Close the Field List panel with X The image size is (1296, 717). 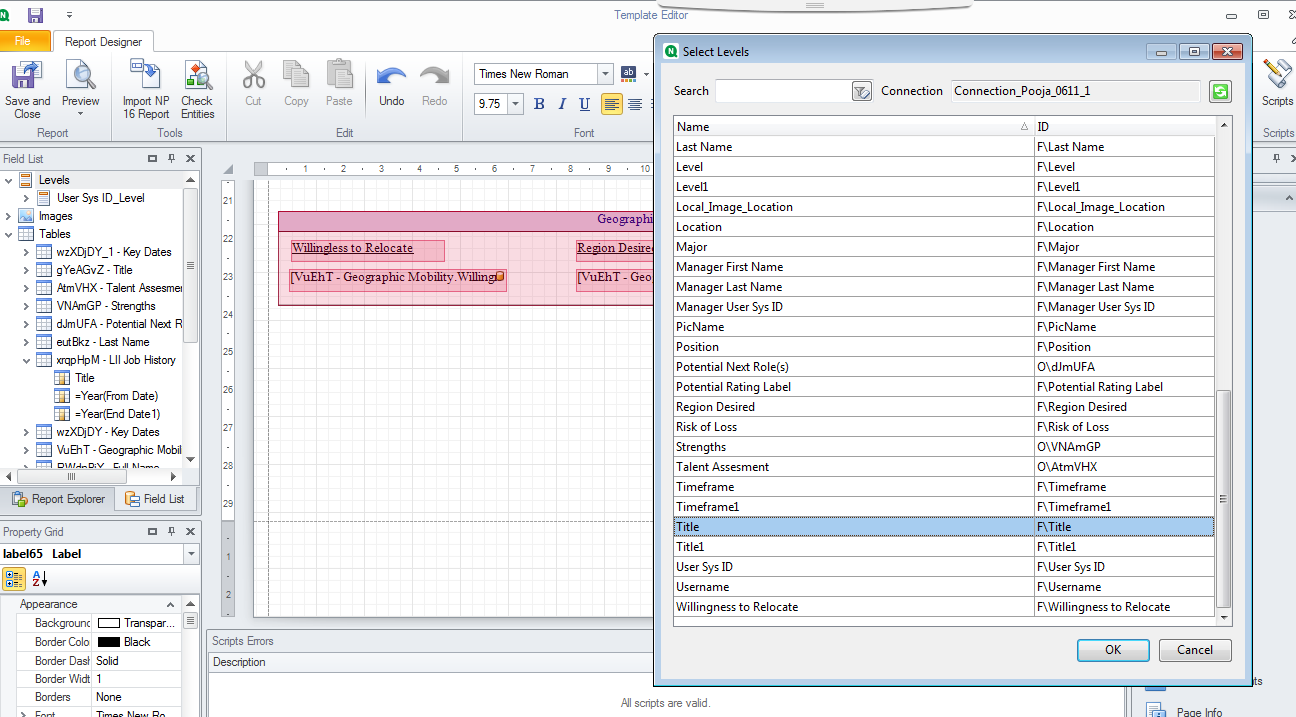tap(189, 158)
